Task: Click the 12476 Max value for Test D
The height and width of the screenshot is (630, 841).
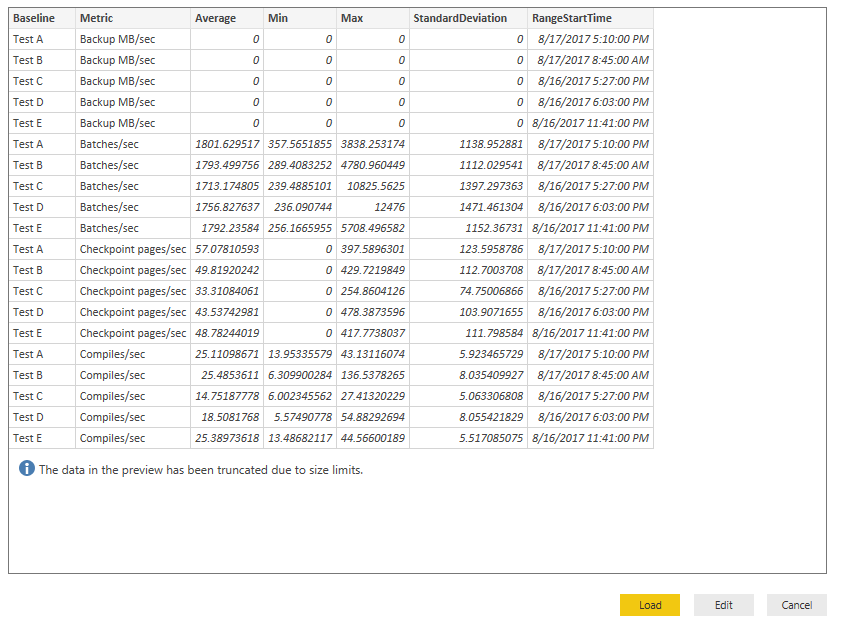Action: click(x=388, y=207)
